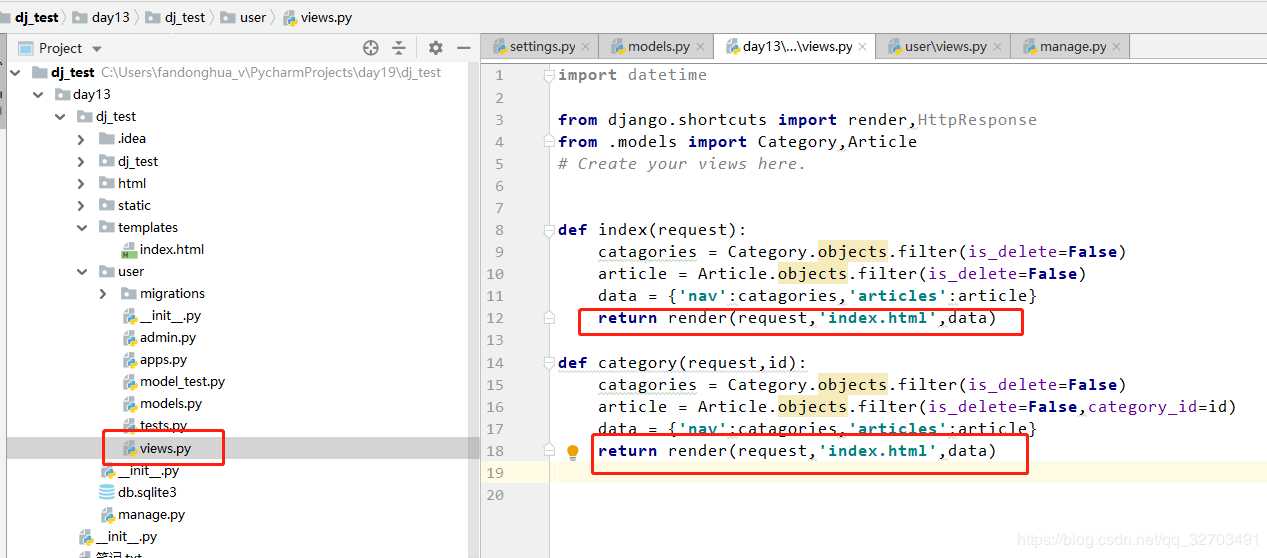Collapse the templates folder
This screenshot has height=558, width=1267.
[81, 227]
